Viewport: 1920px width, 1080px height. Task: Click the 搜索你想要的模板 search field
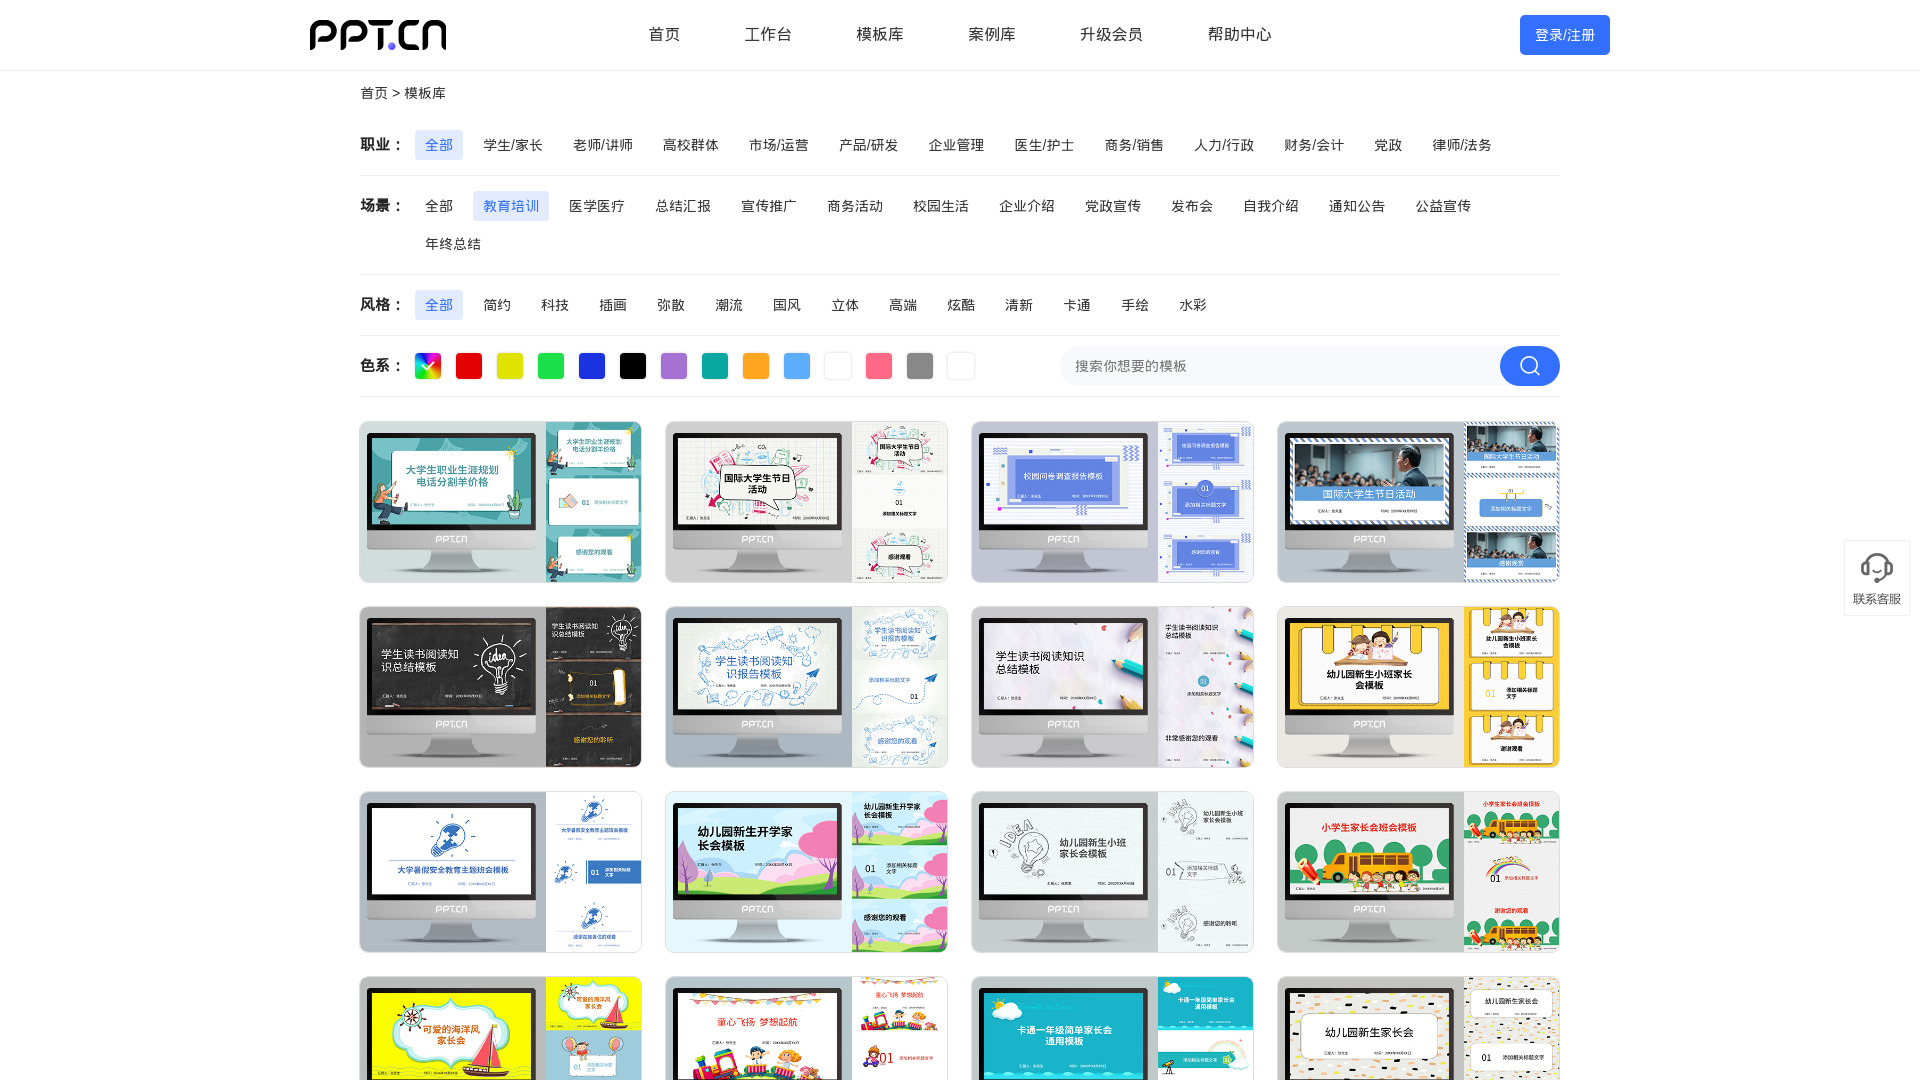pyautogui.click(x=1280, y=366)
